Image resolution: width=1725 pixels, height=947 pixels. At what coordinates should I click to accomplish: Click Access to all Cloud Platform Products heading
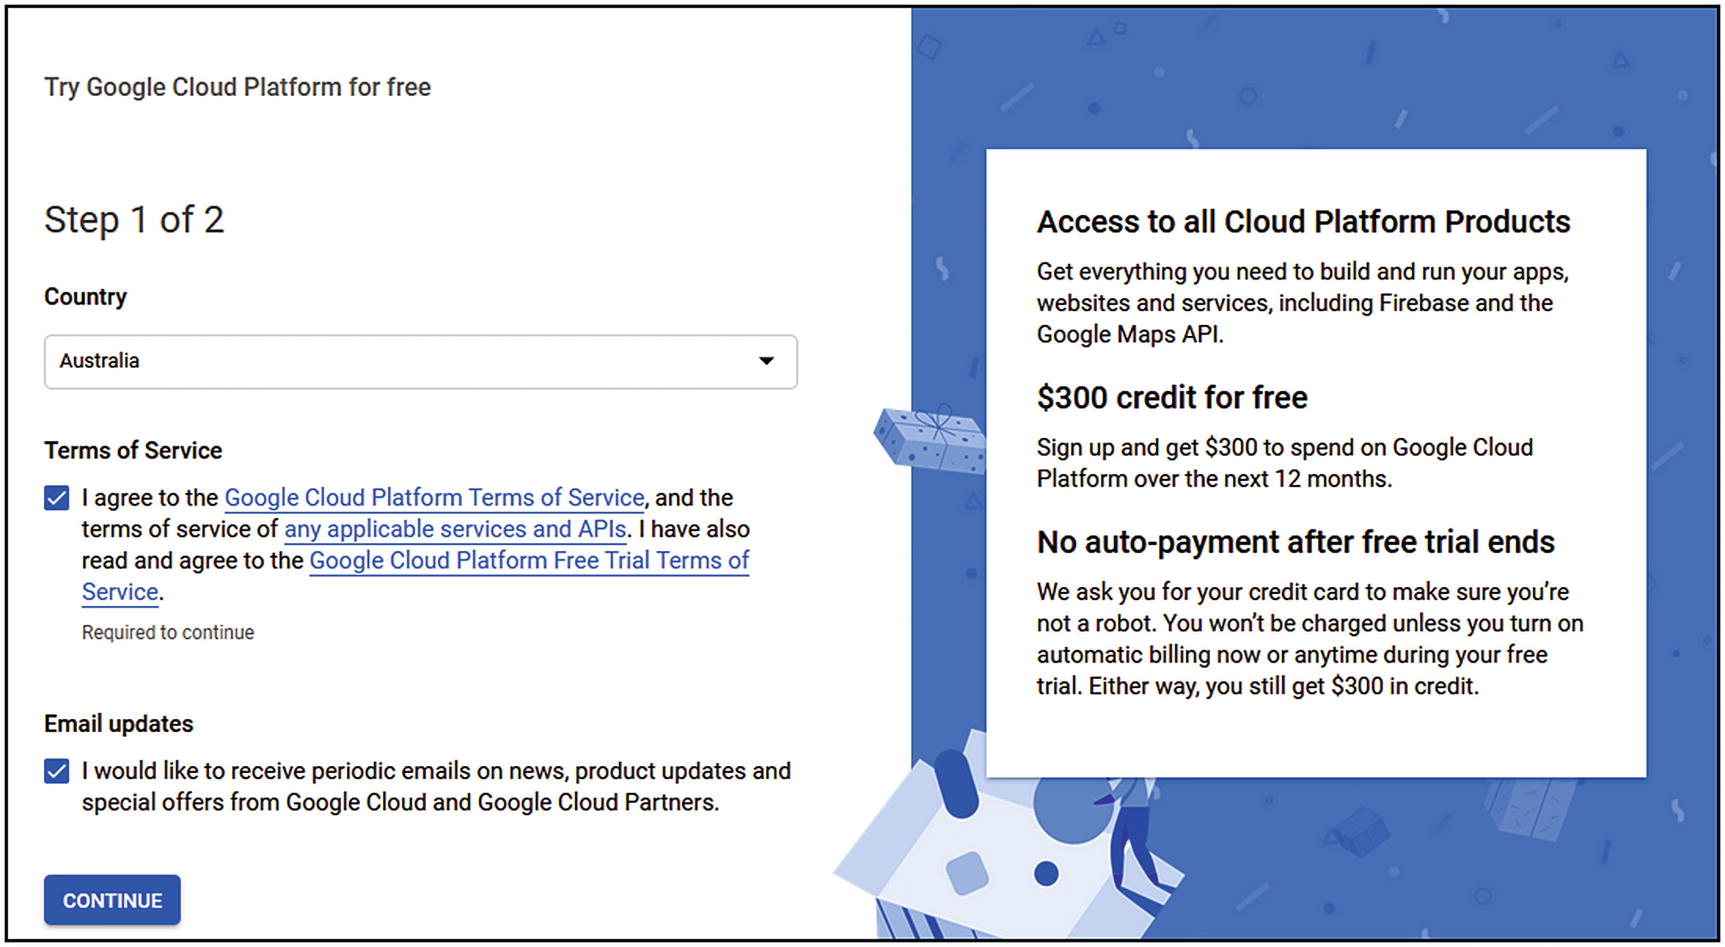click(1303, 222)
